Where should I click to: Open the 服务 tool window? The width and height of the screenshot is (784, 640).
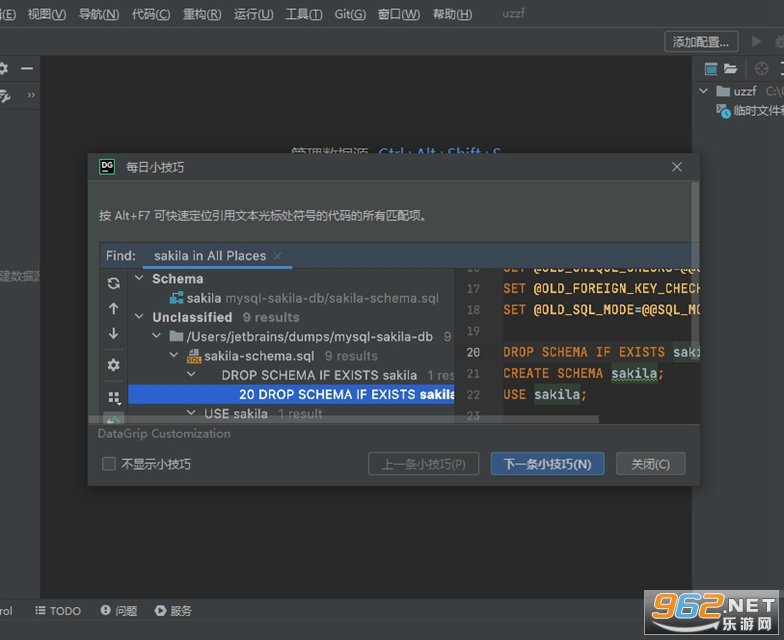(x=173, y=610)
